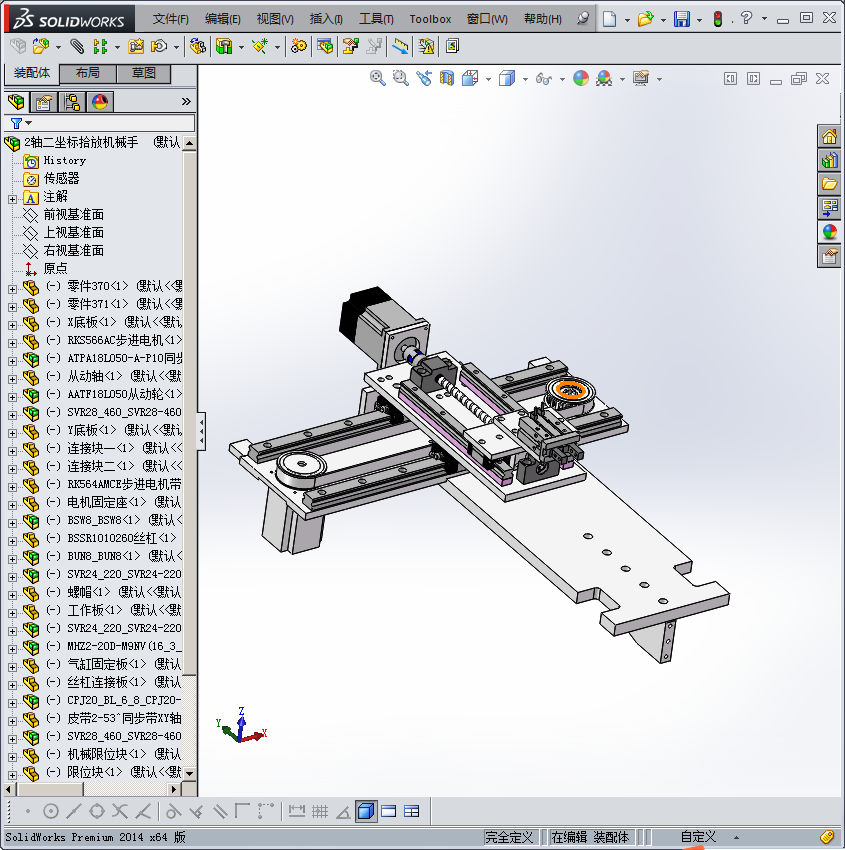Select the ConfigurationManager tab
The height and width of the screenshot is (850, 845).
point(72,102)
